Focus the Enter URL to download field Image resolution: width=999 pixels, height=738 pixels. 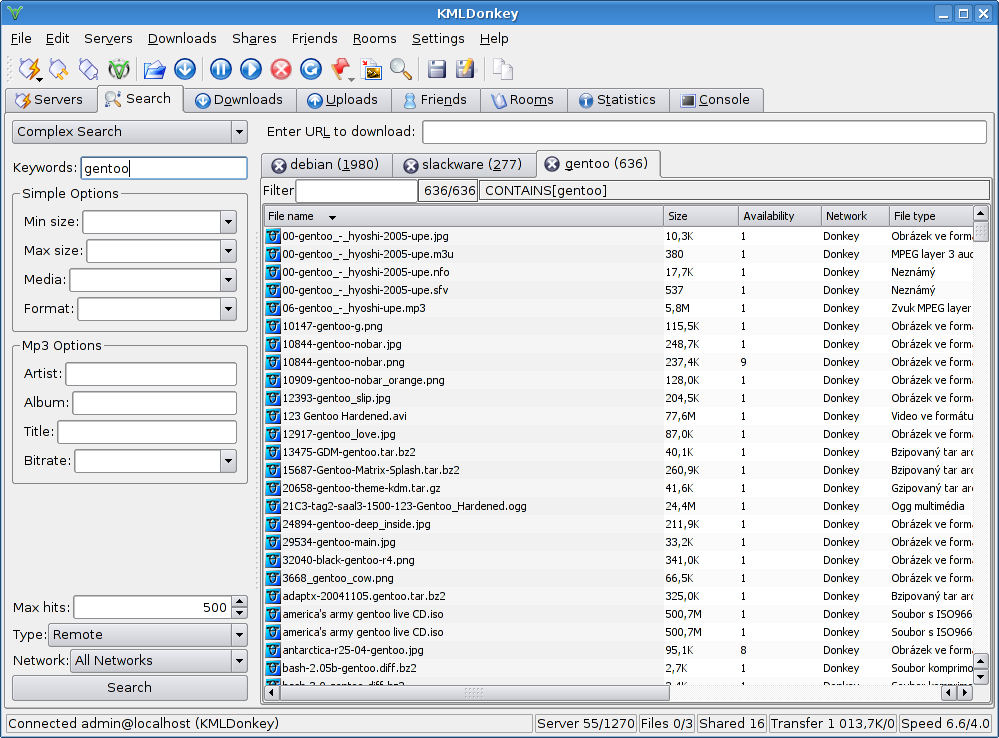(705, 132)
